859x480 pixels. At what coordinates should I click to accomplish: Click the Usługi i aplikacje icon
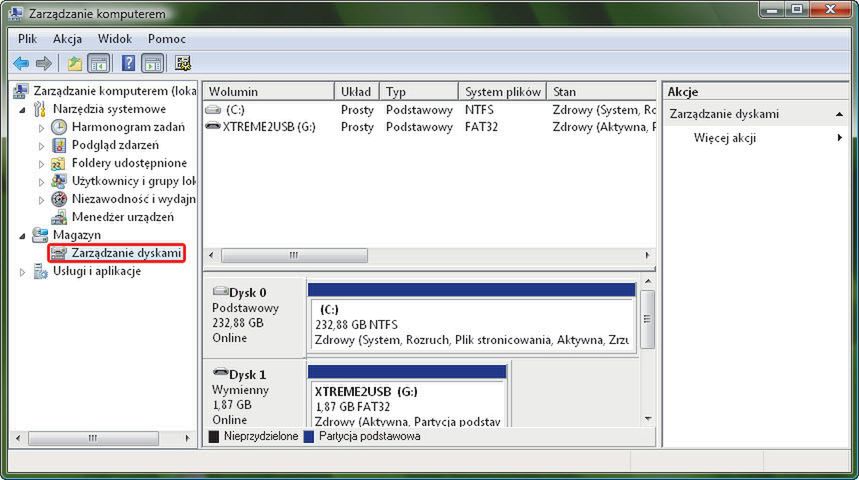[x=40, y=271]
